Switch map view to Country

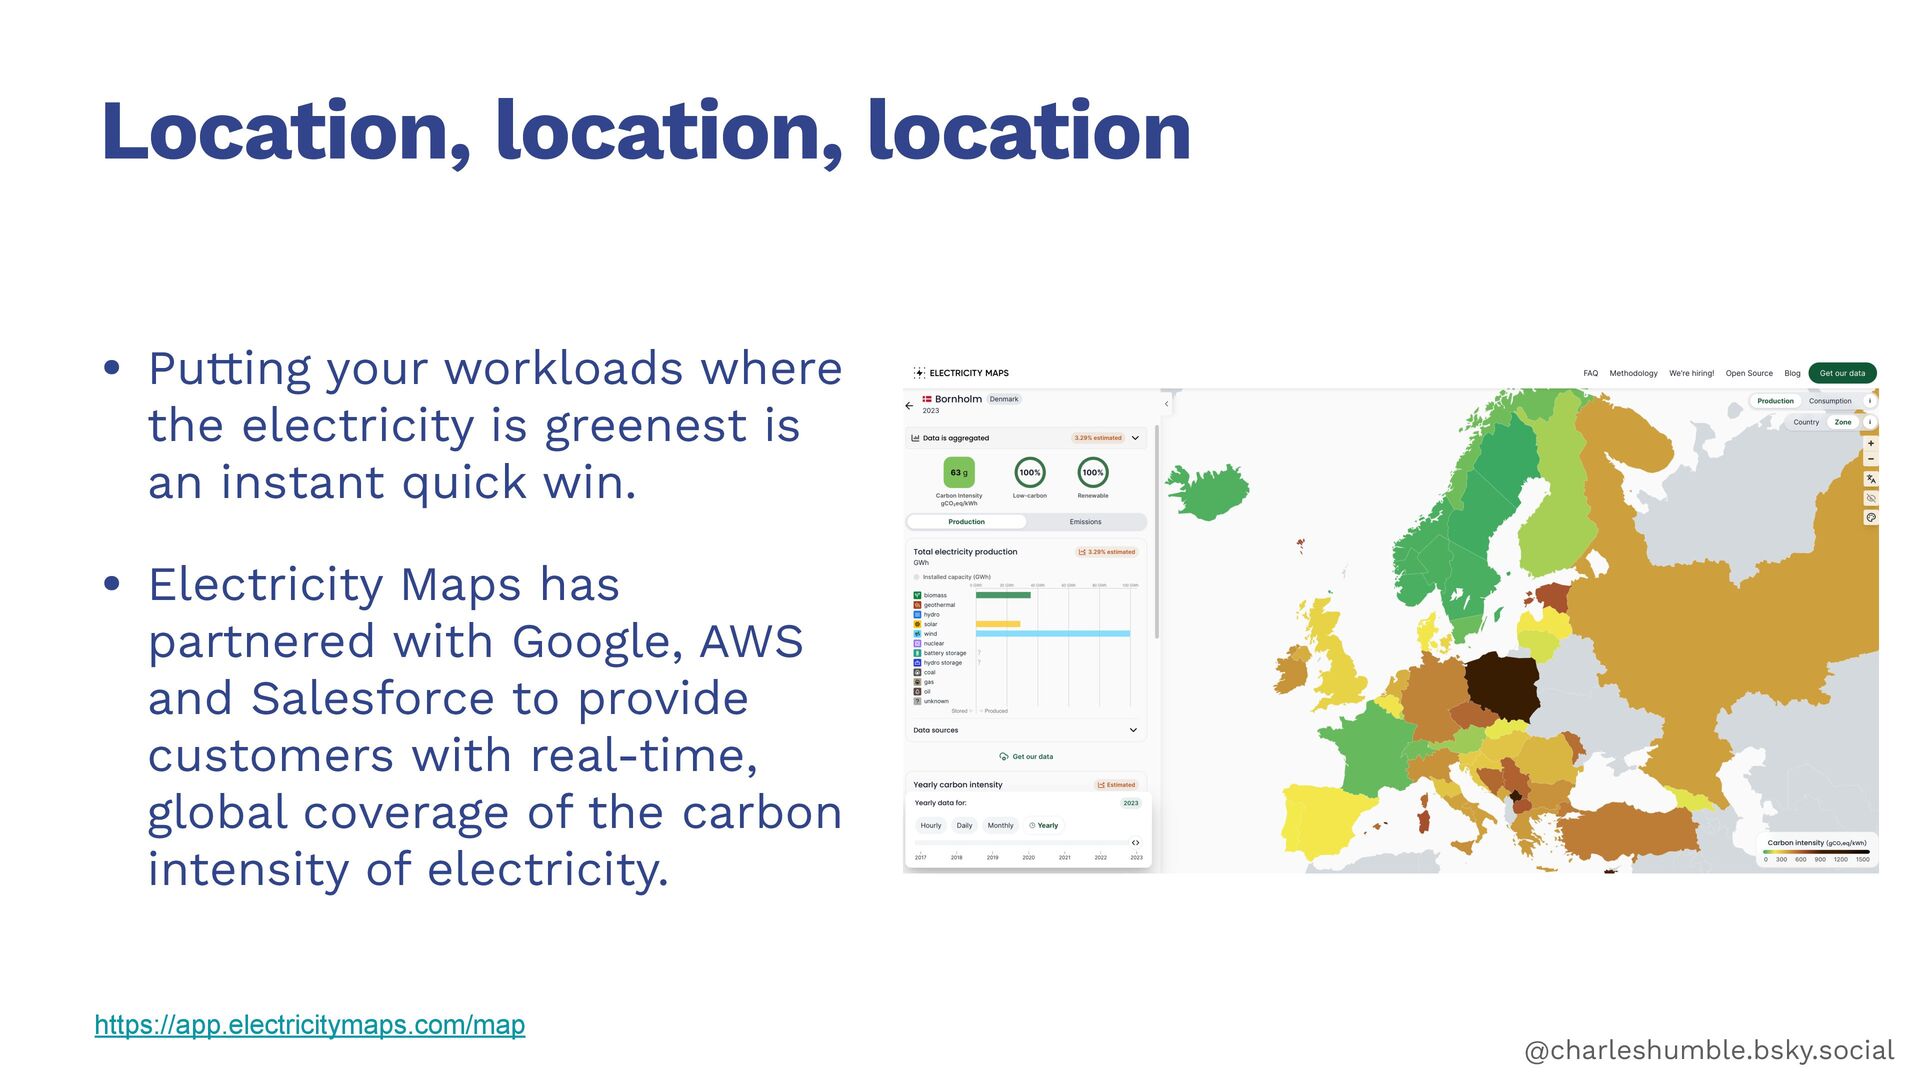1806,422
